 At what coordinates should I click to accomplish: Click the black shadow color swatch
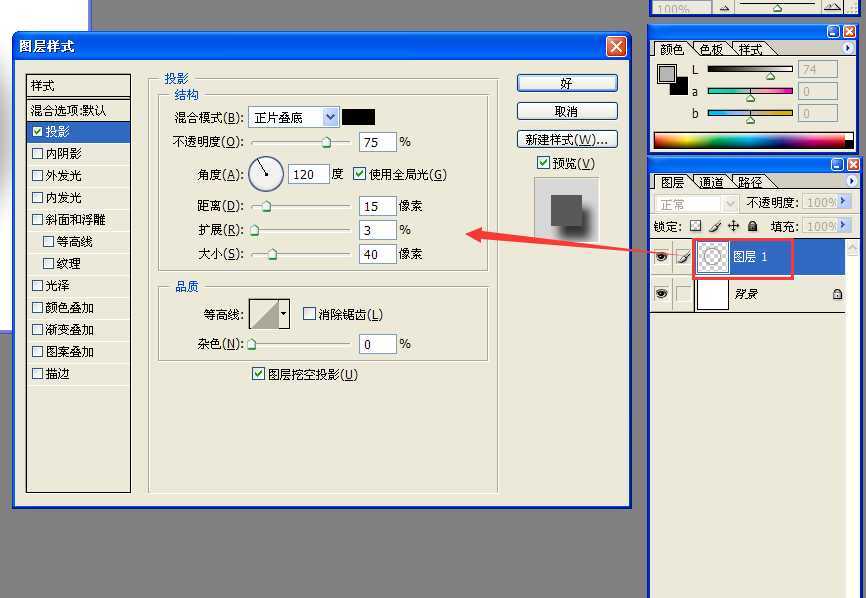tap(358, 117)
